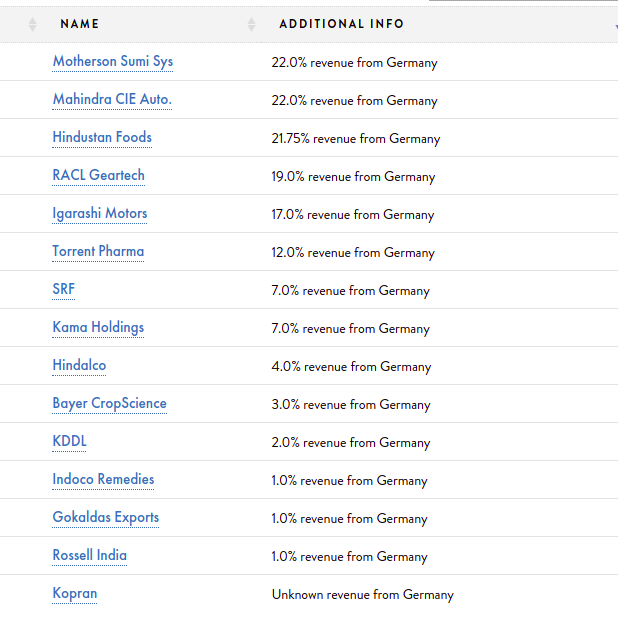Open the SRF stock link
The image size is (618, 643).
[x=64, y=290]
